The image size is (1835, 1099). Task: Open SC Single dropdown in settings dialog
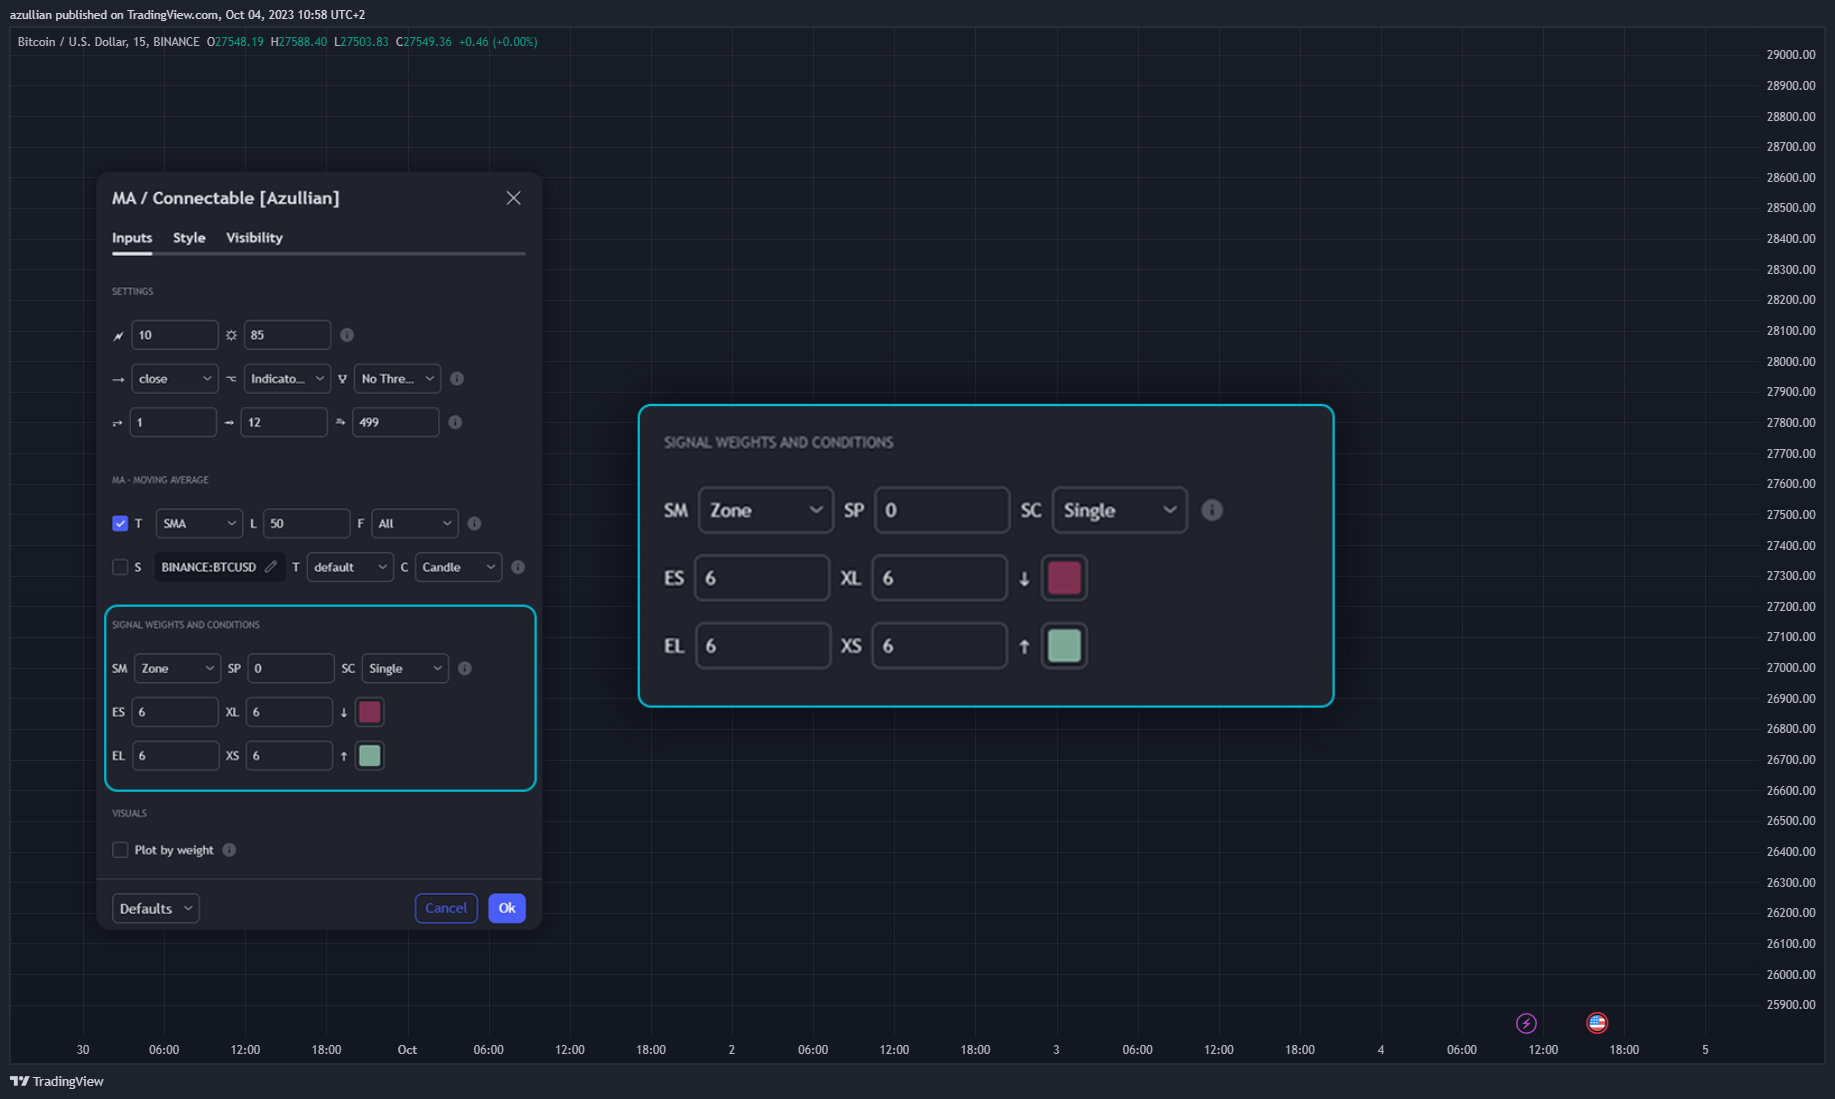[x=405, y=668]
